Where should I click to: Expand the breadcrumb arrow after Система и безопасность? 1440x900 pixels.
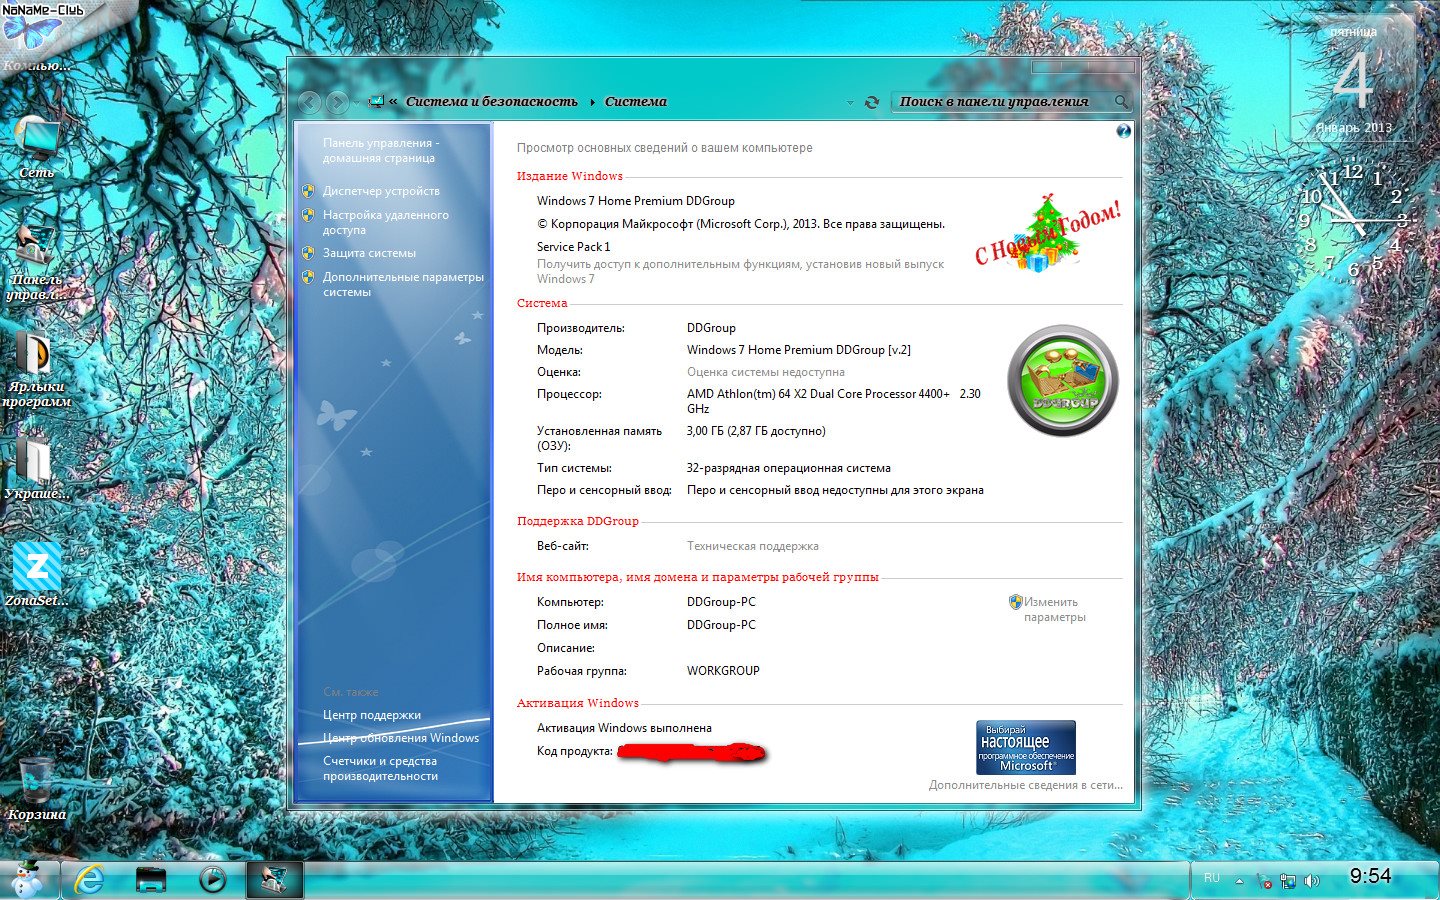click(x=592, y=102)
